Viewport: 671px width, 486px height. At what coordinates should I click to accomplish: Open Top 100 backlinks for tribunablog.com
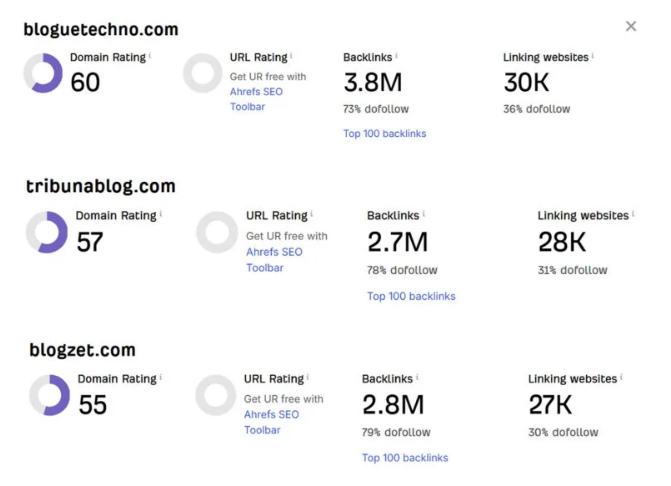tap(411, 296)
